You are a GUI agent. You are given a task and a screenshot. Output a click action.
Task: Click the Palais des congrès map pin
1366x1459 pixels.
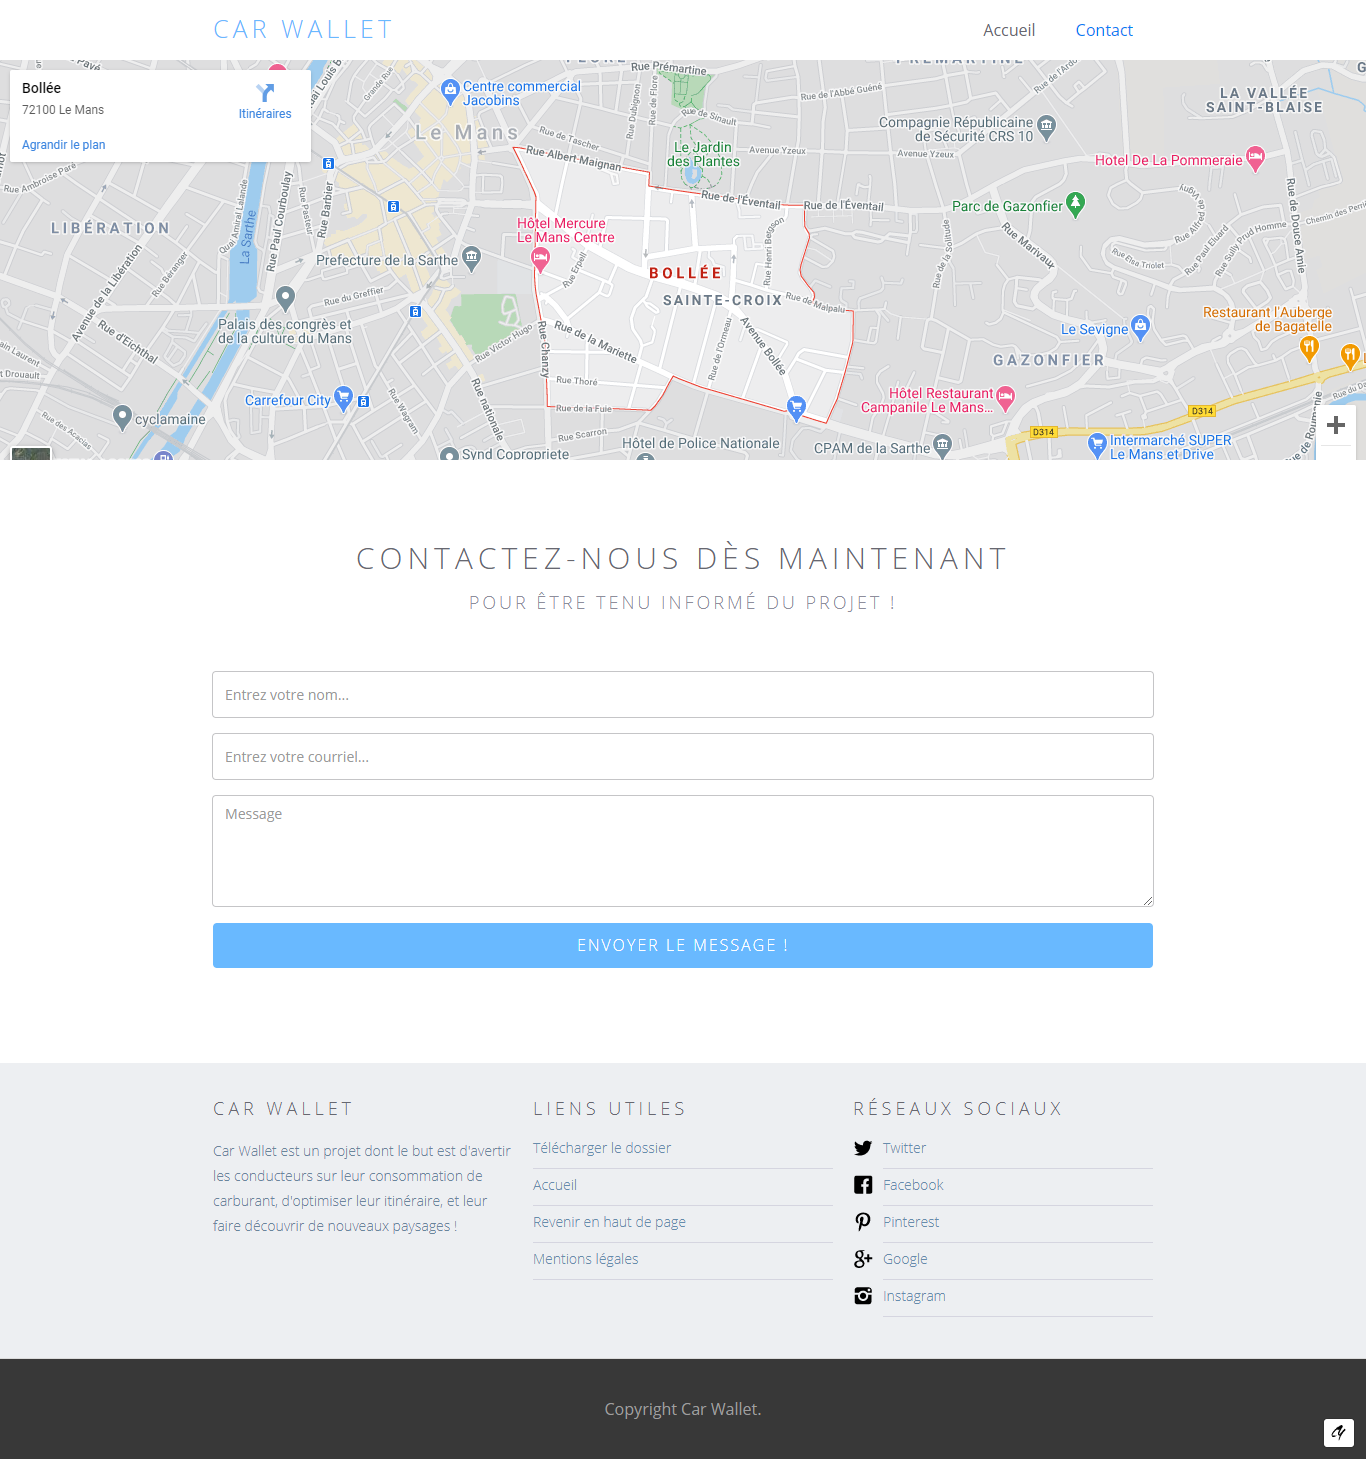[285, 297]
